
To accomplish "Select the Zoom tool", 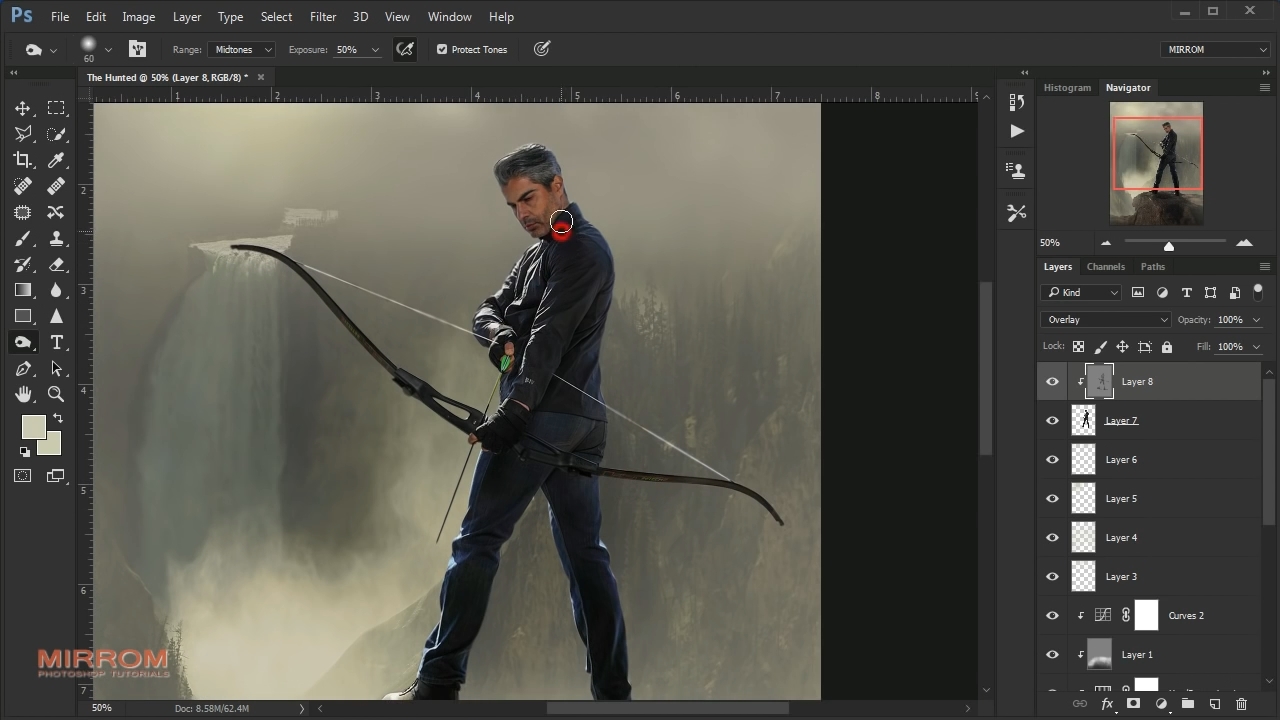I will point(56,394).
